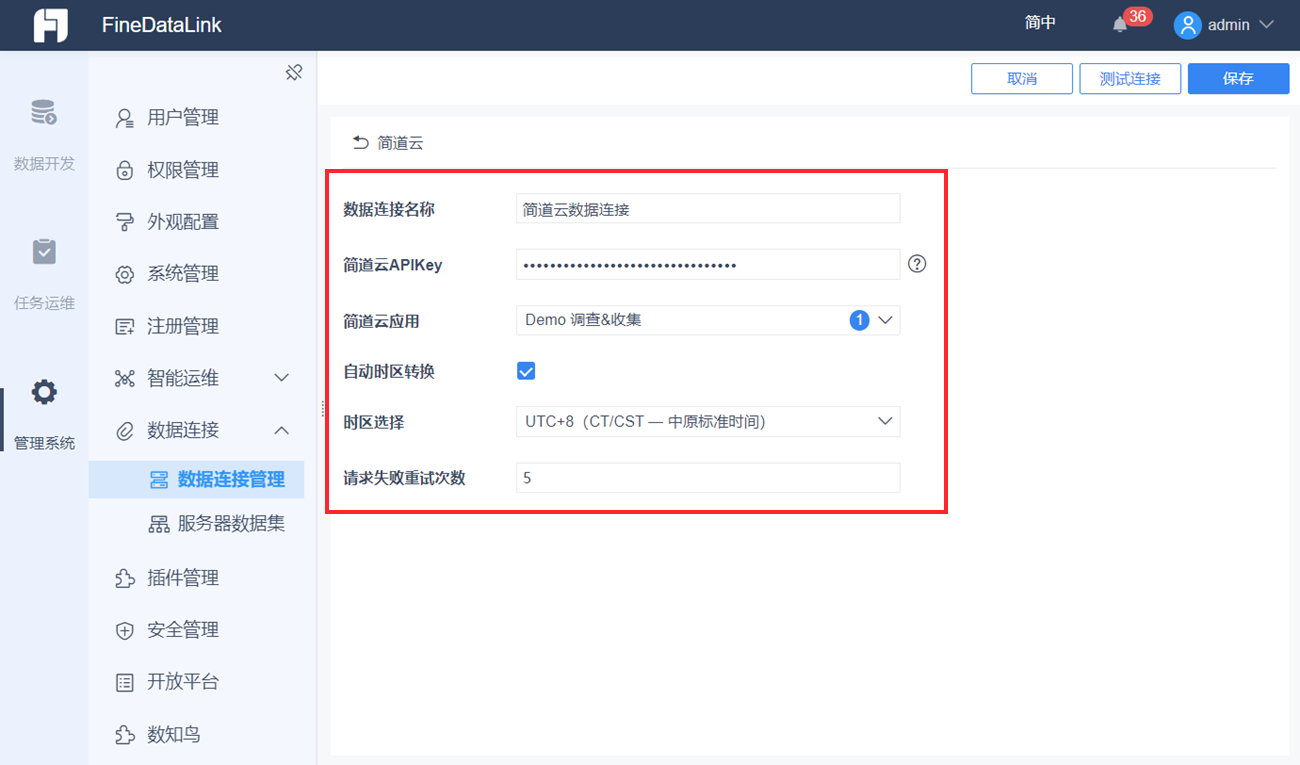Image resolution: width=1300 pixels, height=765 pixels.
Task: Click FineDataLink title text
Action: (x=162, y=25)
